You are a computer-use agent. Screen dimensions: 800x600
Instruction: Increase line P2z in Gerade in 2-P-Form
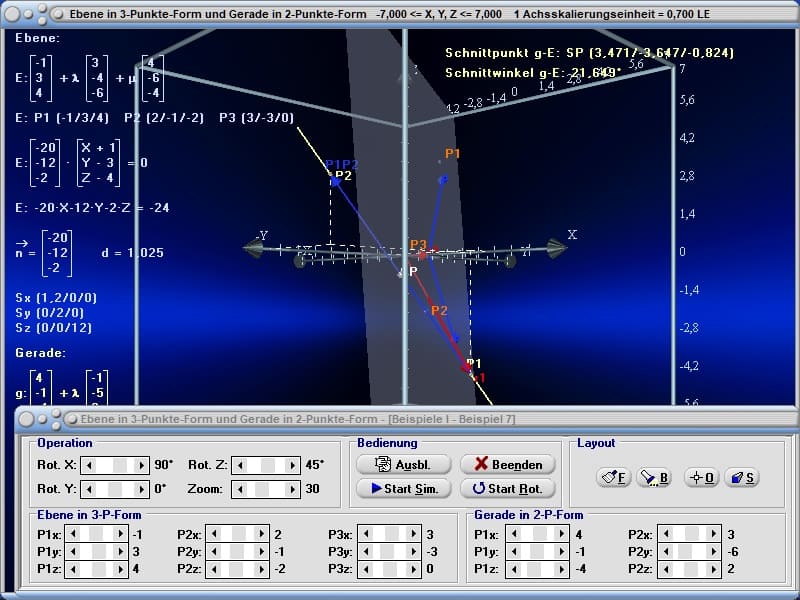[714, 569]
